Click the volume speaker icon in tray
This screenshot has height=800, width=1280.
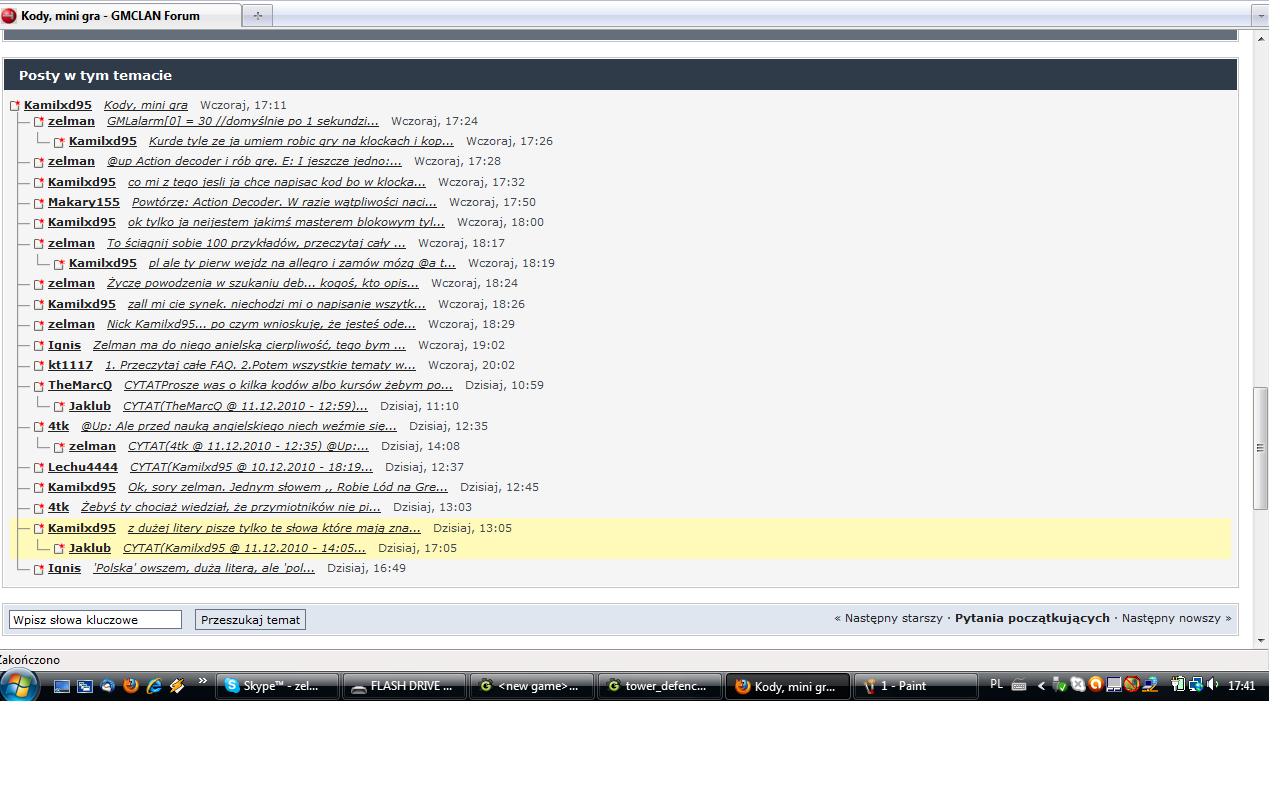pos(1213,685)
